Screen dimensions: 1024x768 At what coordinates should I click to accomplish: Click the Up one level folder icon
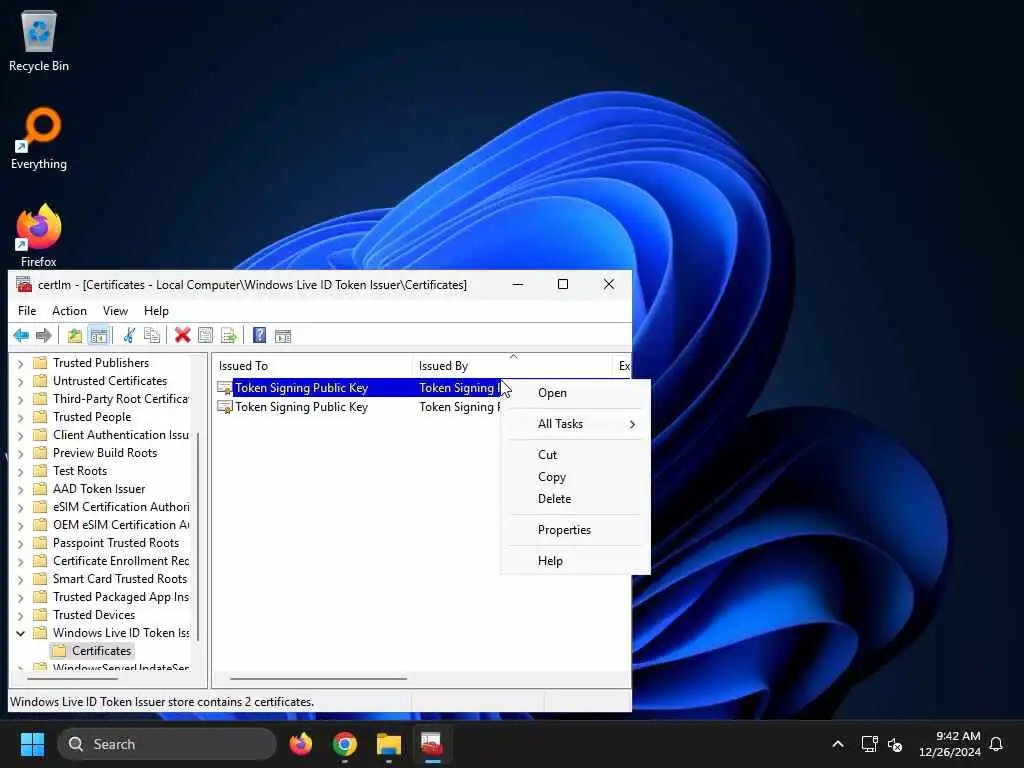point(74,336)
